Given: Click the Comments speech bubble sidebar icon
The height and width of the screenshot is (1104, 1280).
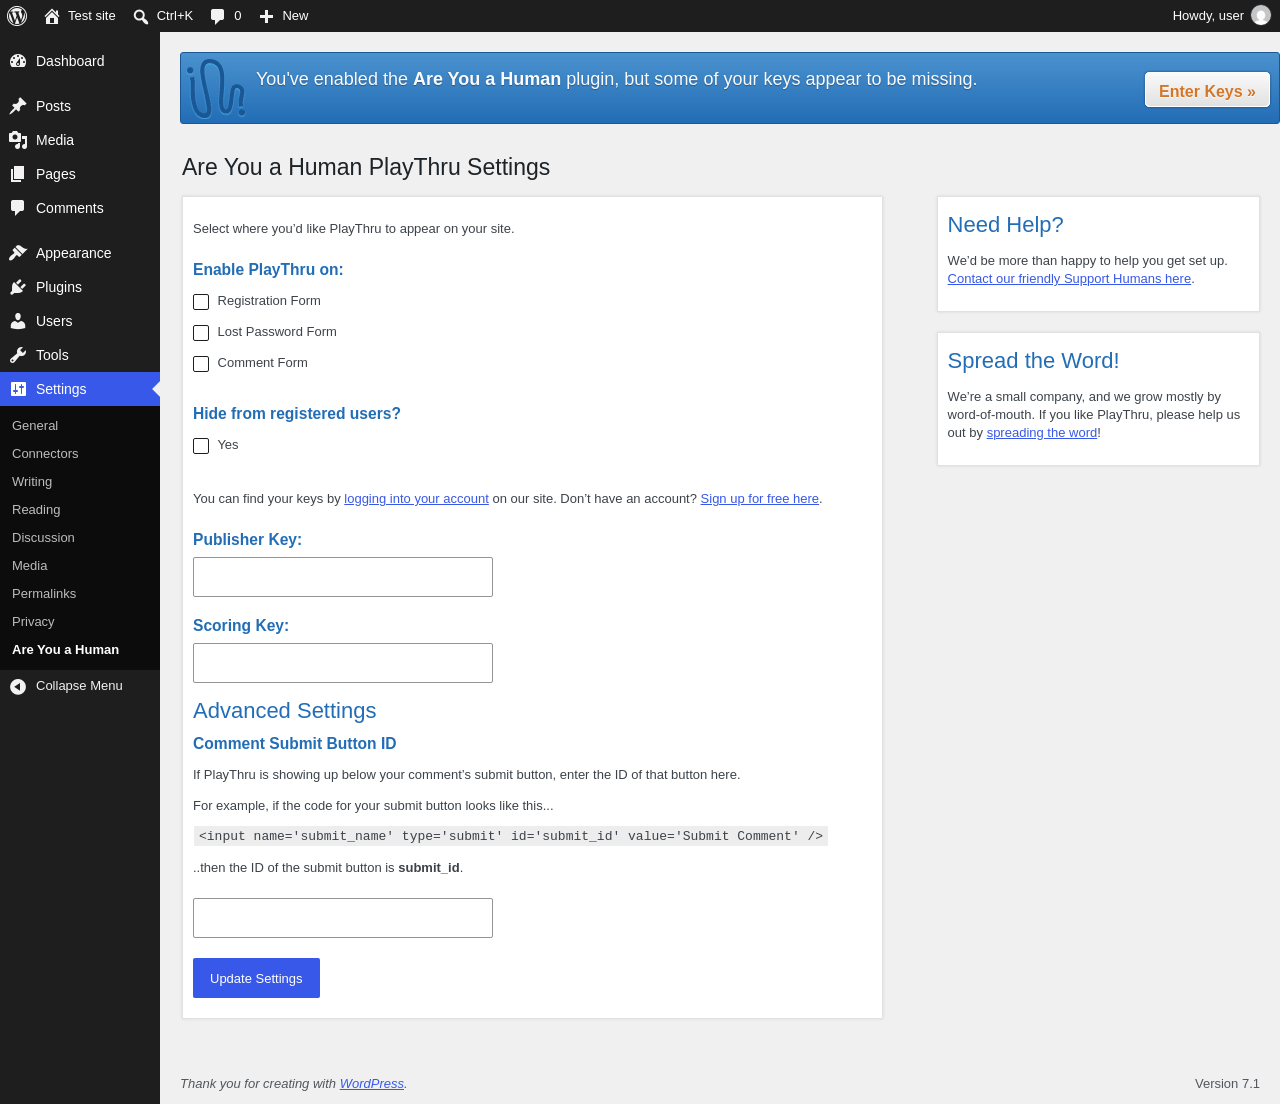Looking at the screenshot, I should click(18, 208).
